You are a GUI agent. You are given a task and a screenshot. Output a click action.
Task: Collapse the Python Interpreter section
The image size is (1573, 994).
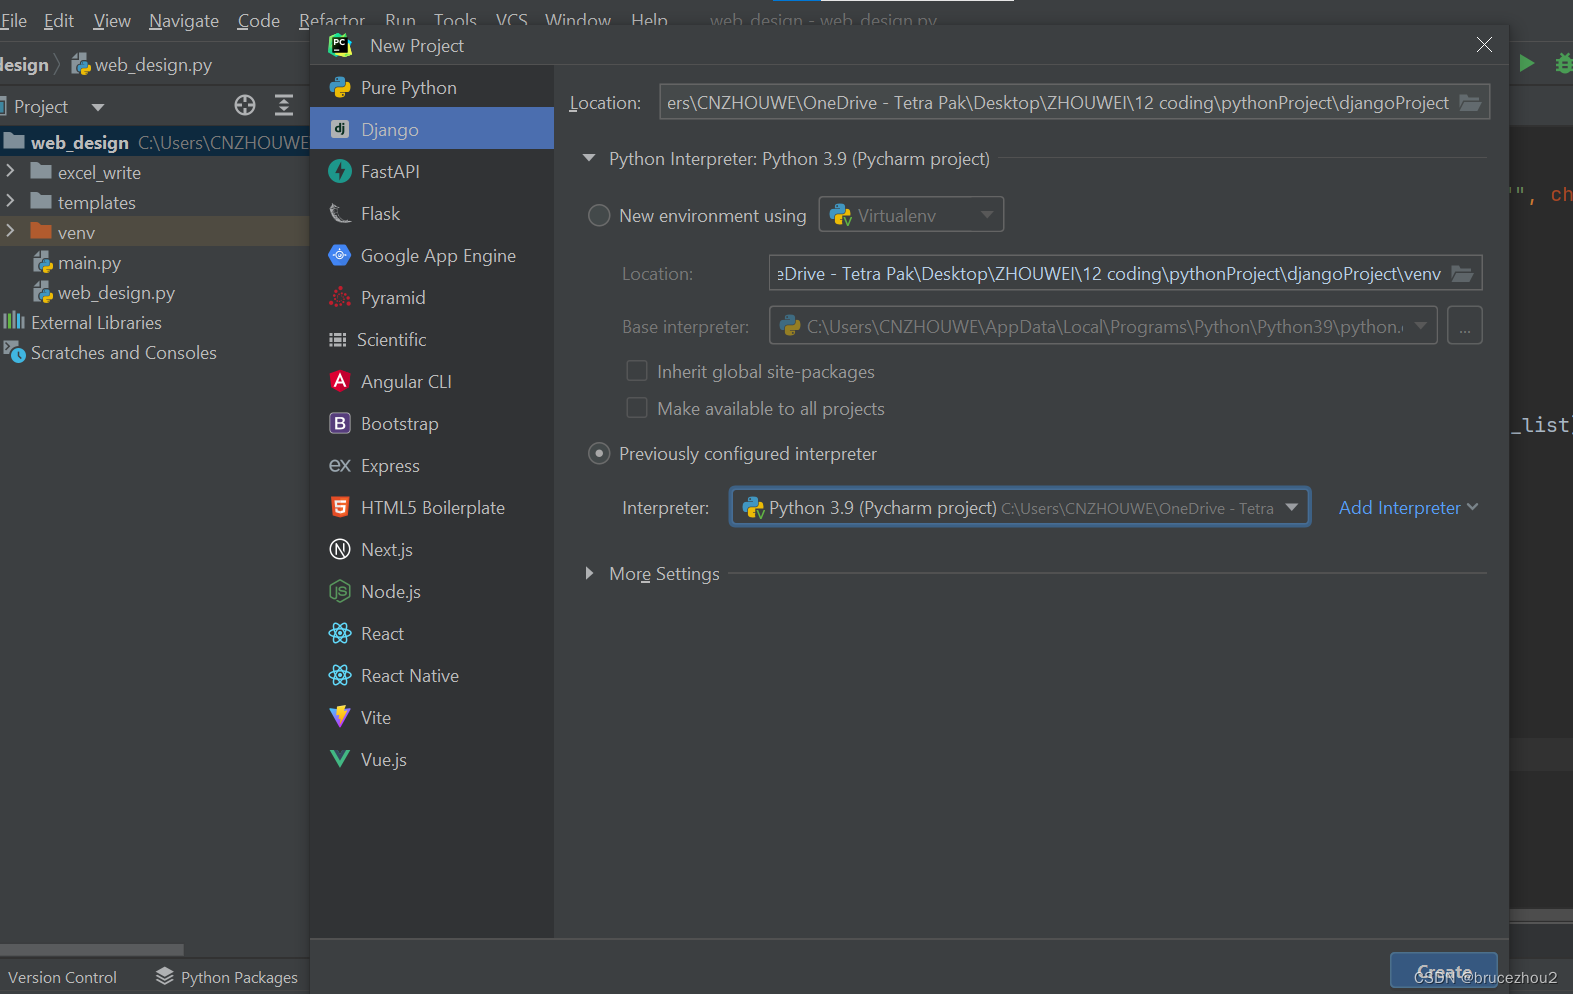tap(589, 158)
